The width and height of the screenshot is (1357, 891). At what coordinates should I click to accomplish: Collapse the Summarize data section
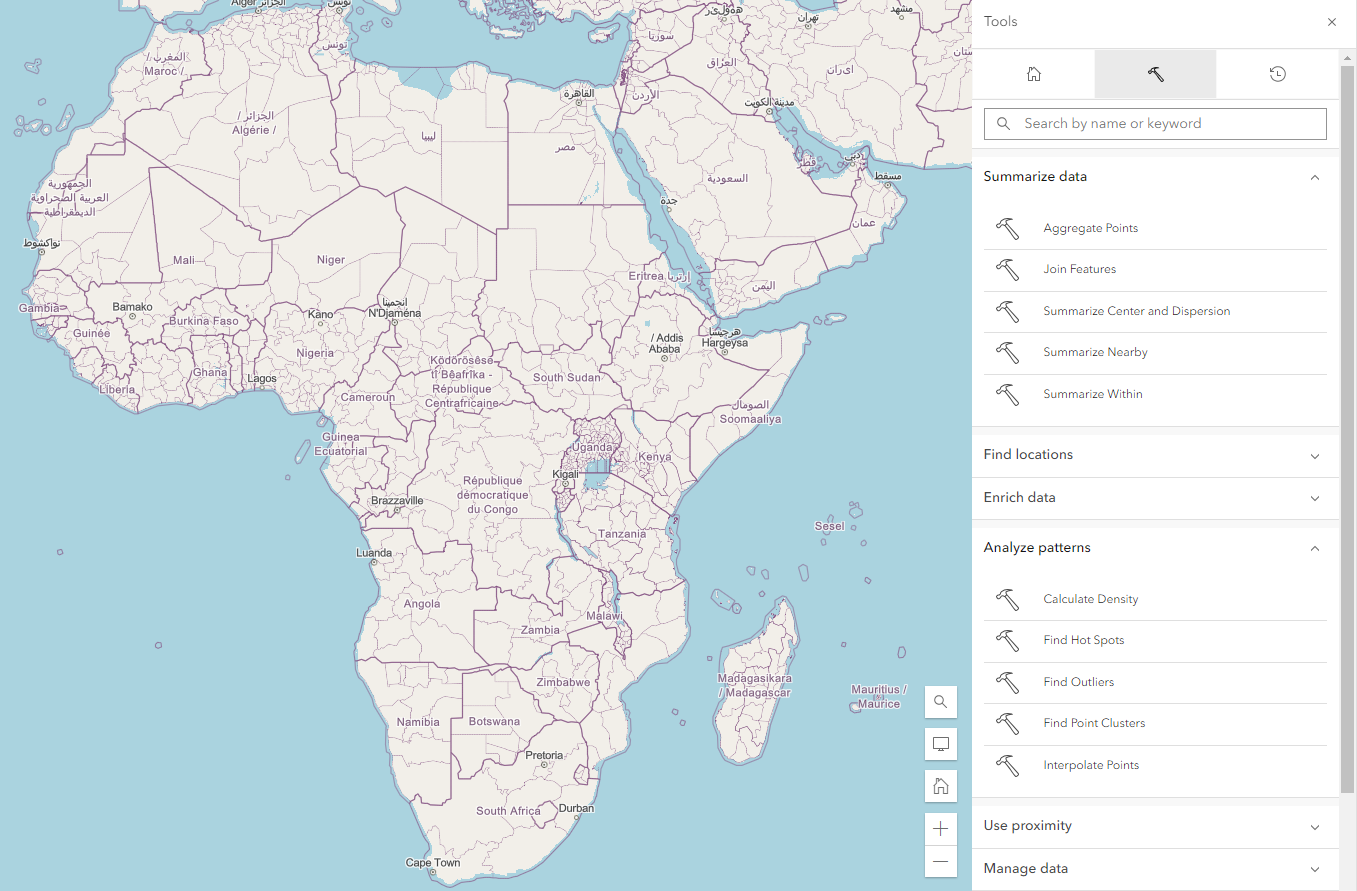click(1314, 177)
